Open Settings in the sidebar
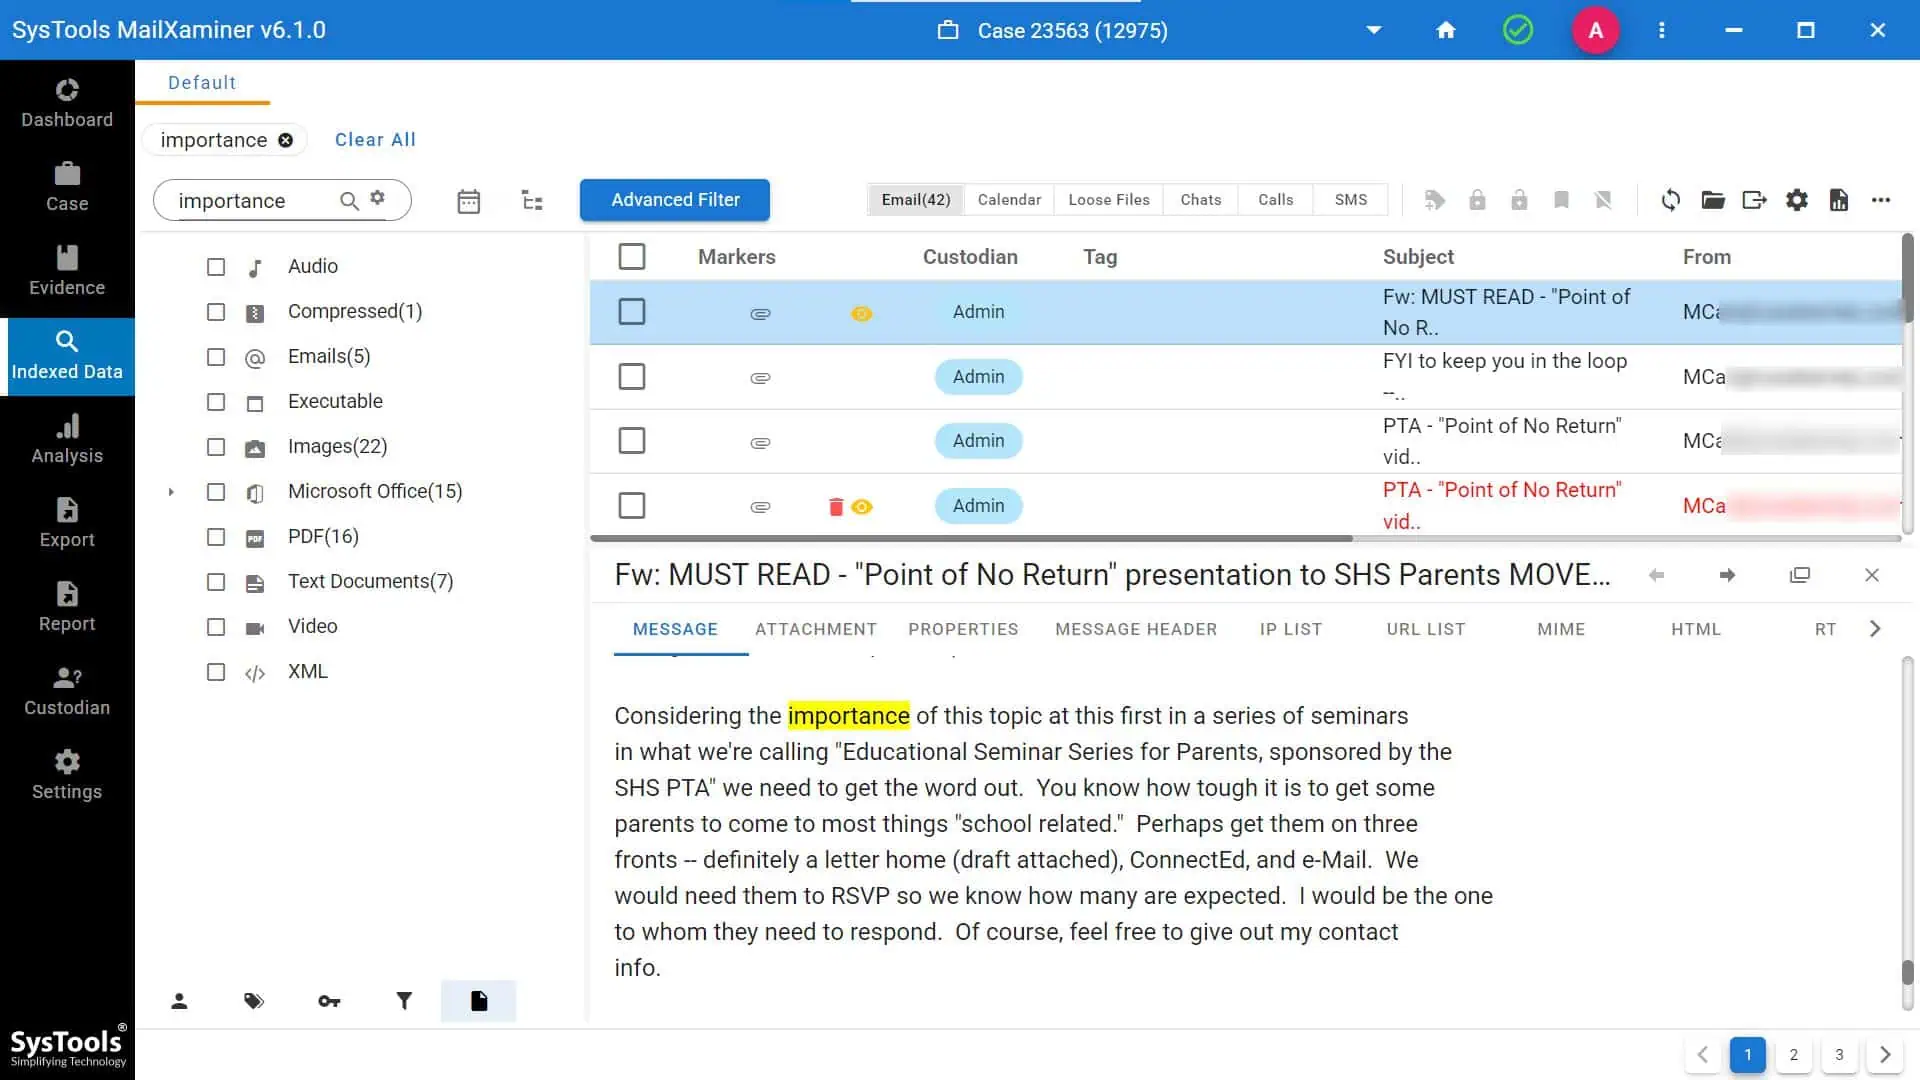 coord(67,776)
